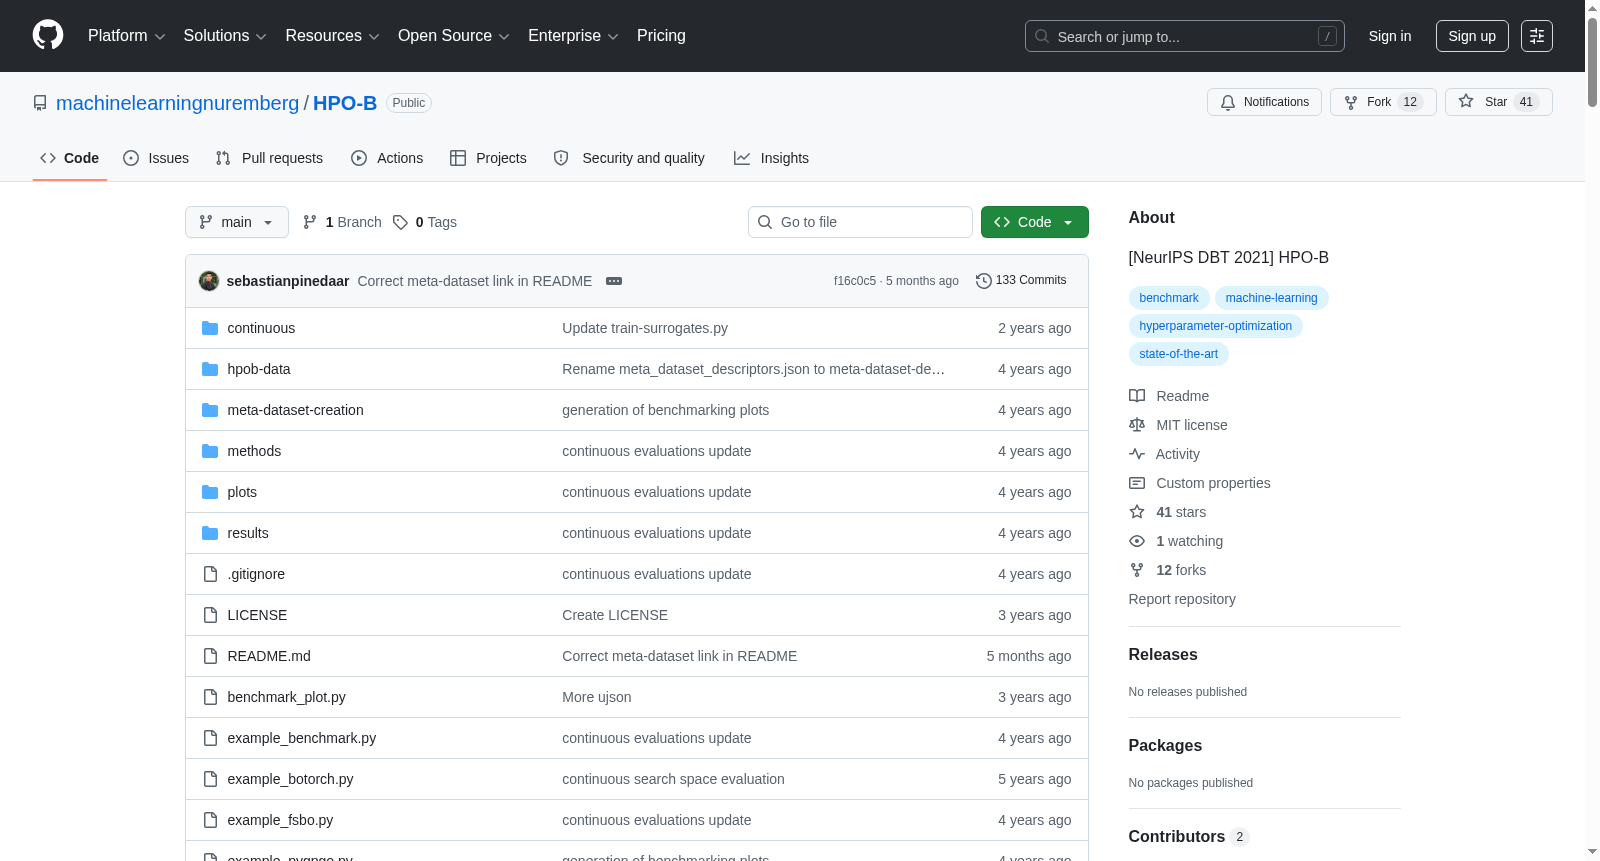Screen dimensions: 1600x861
Task: Click sebastianpinedaar's avatar image
Action: [x=209, y=281]
